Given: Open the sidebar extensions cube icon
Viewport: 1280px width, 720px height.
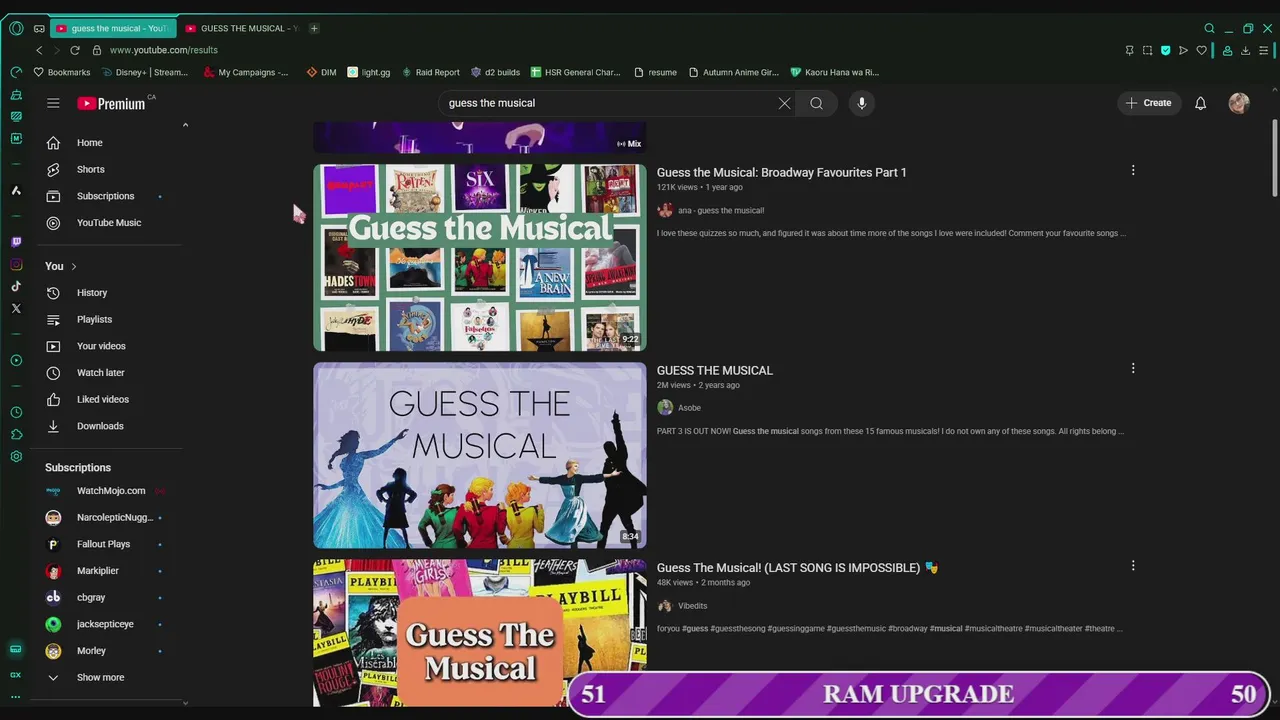Looking at the screenshot, I should (16, 434).
